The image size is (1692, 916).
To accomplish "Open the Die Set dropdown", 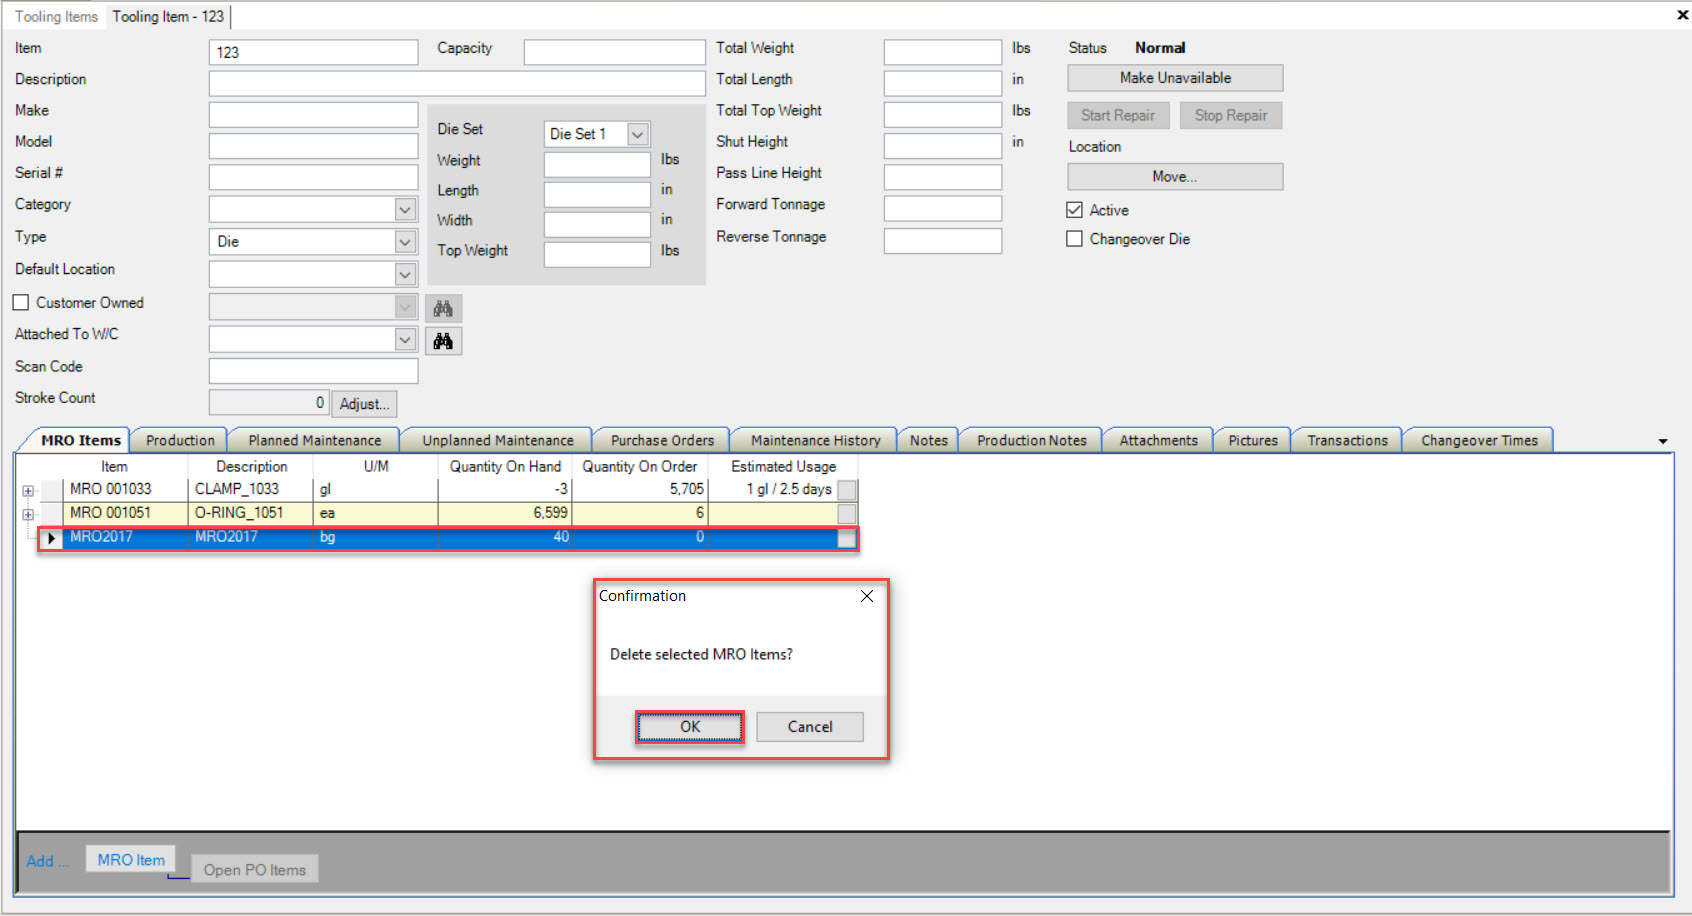I will point(637,134).
